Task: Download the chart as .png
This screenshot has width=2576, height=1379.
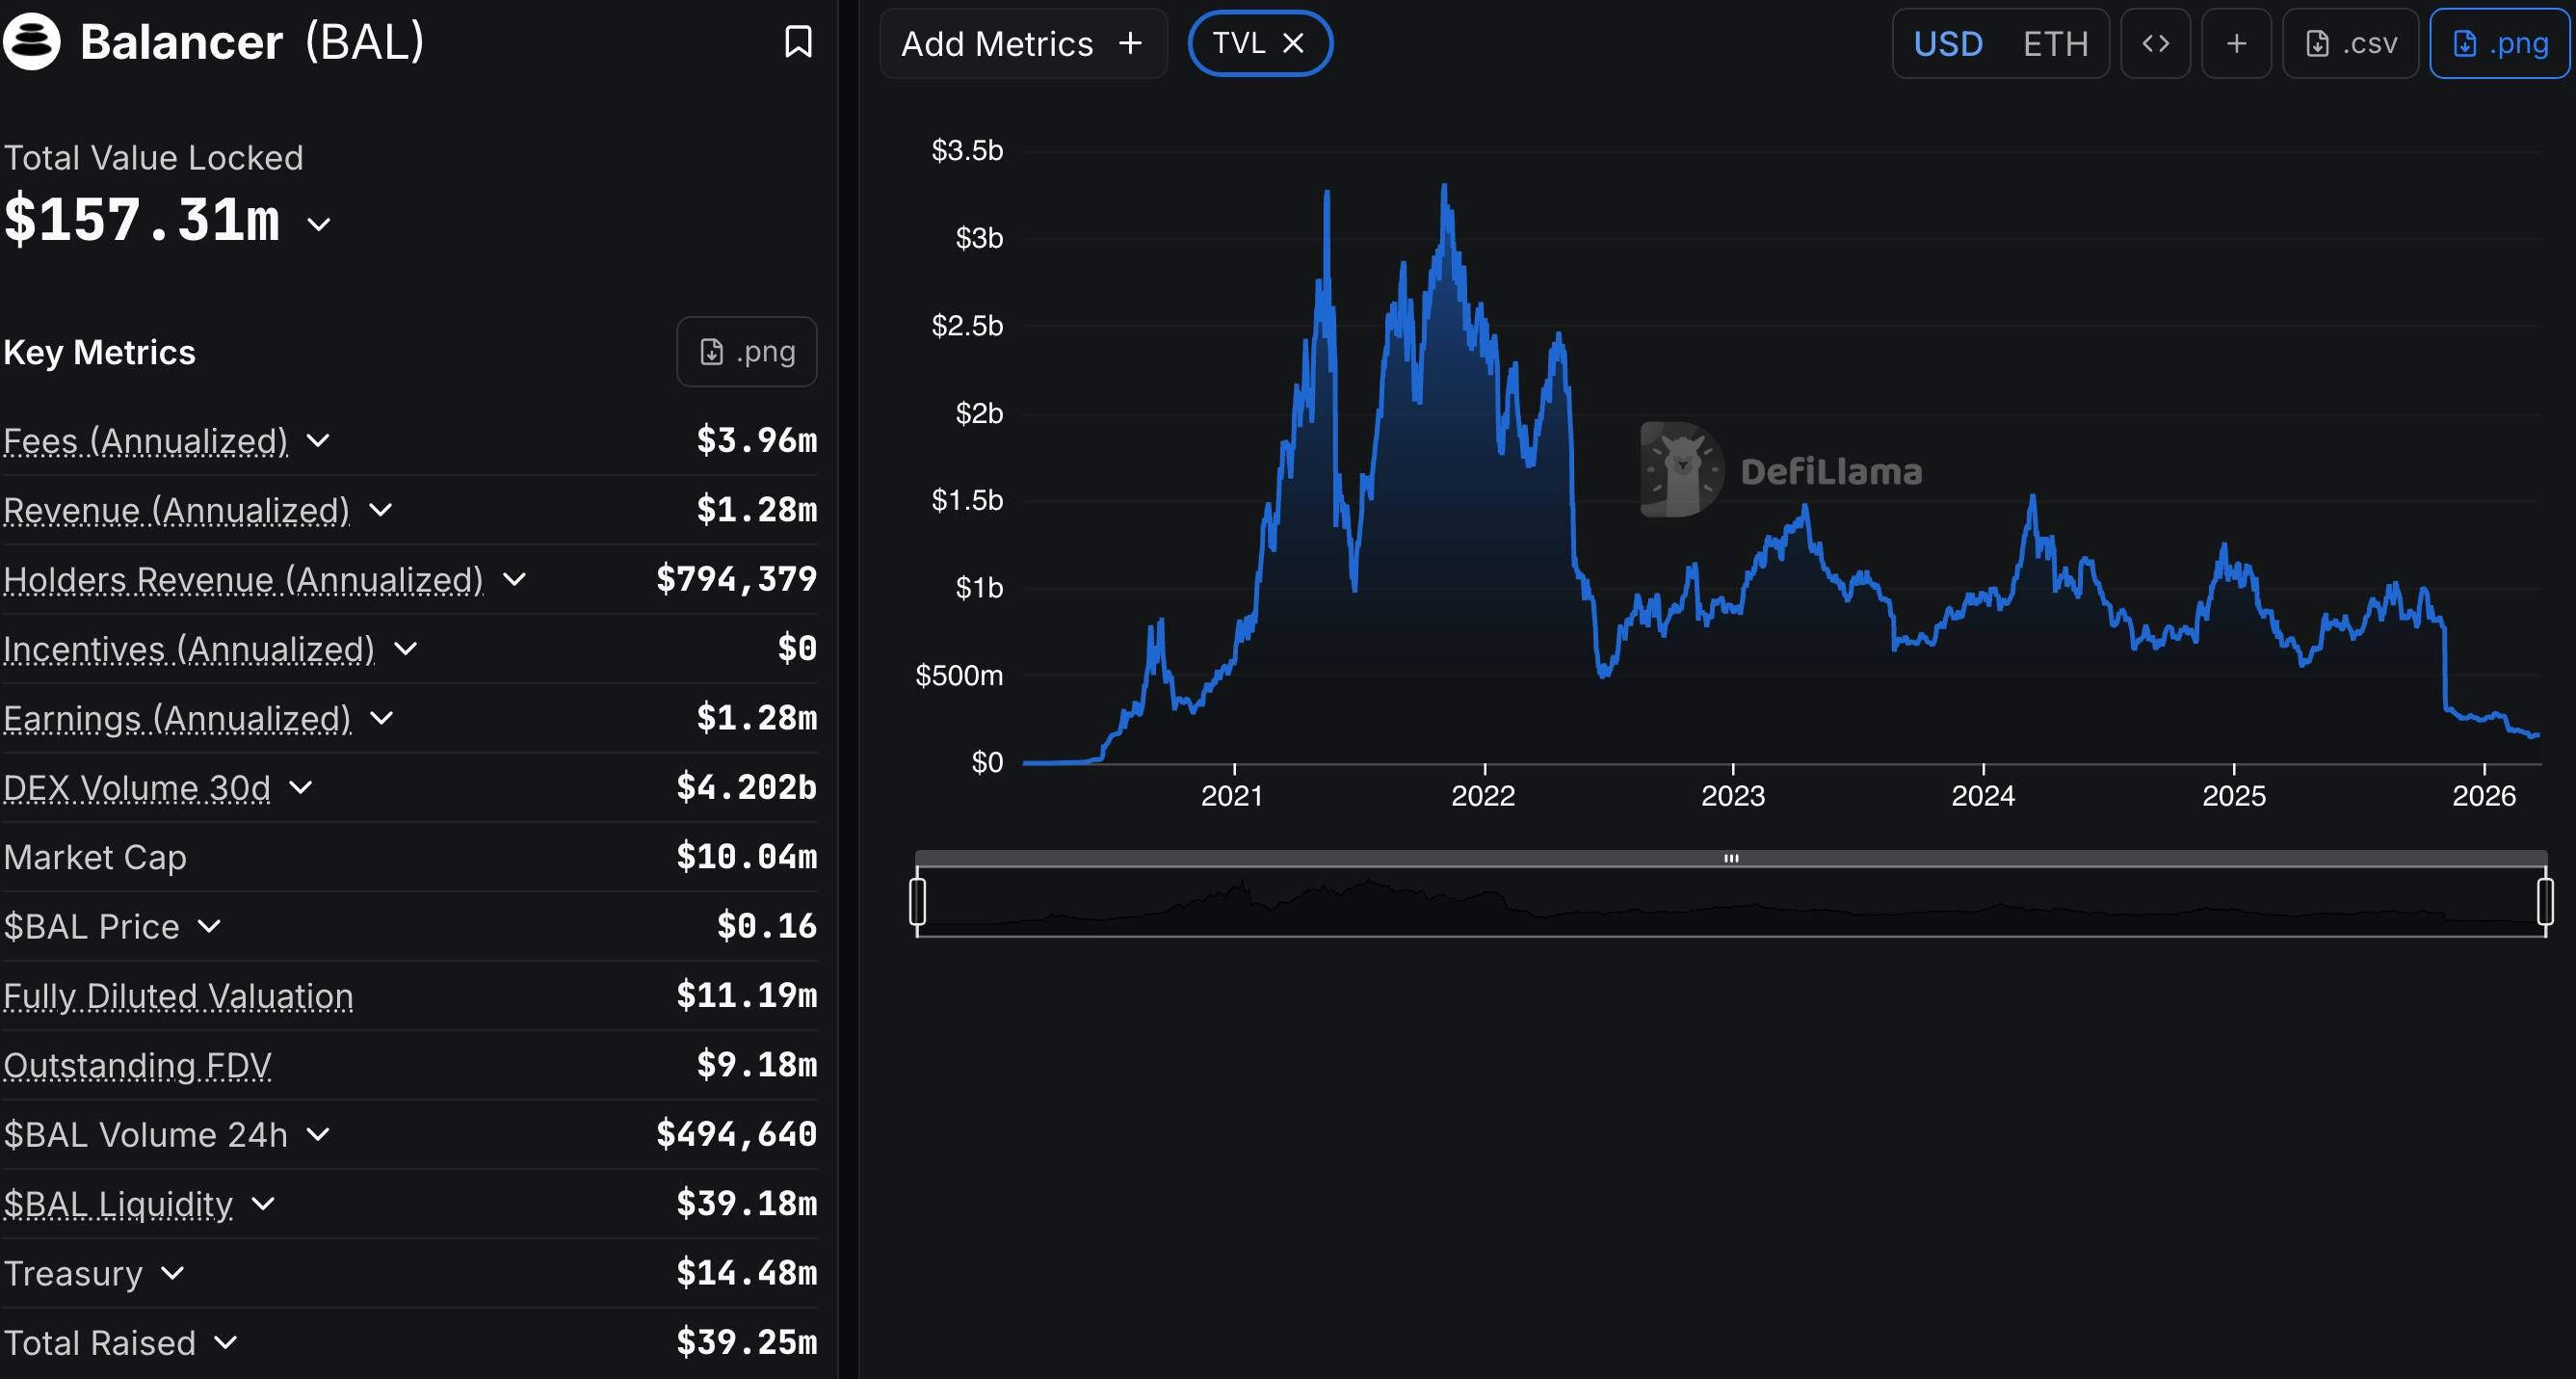Action: pos(2499,43)
